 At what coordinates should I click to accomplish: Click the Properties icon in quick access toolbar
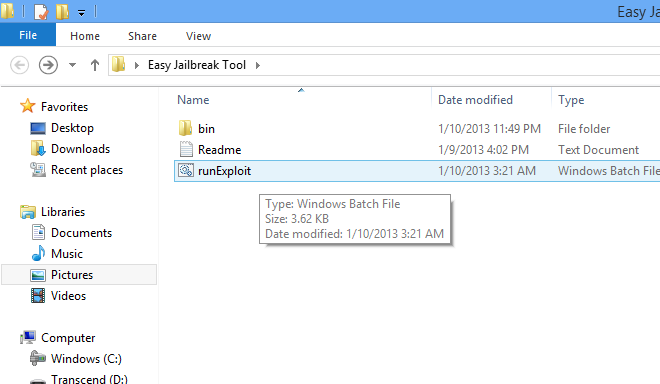coord(41,11)
